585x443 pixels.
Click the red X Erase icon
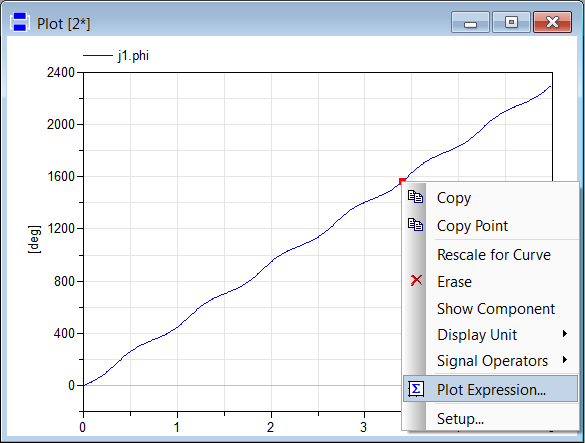click(416, 280)
